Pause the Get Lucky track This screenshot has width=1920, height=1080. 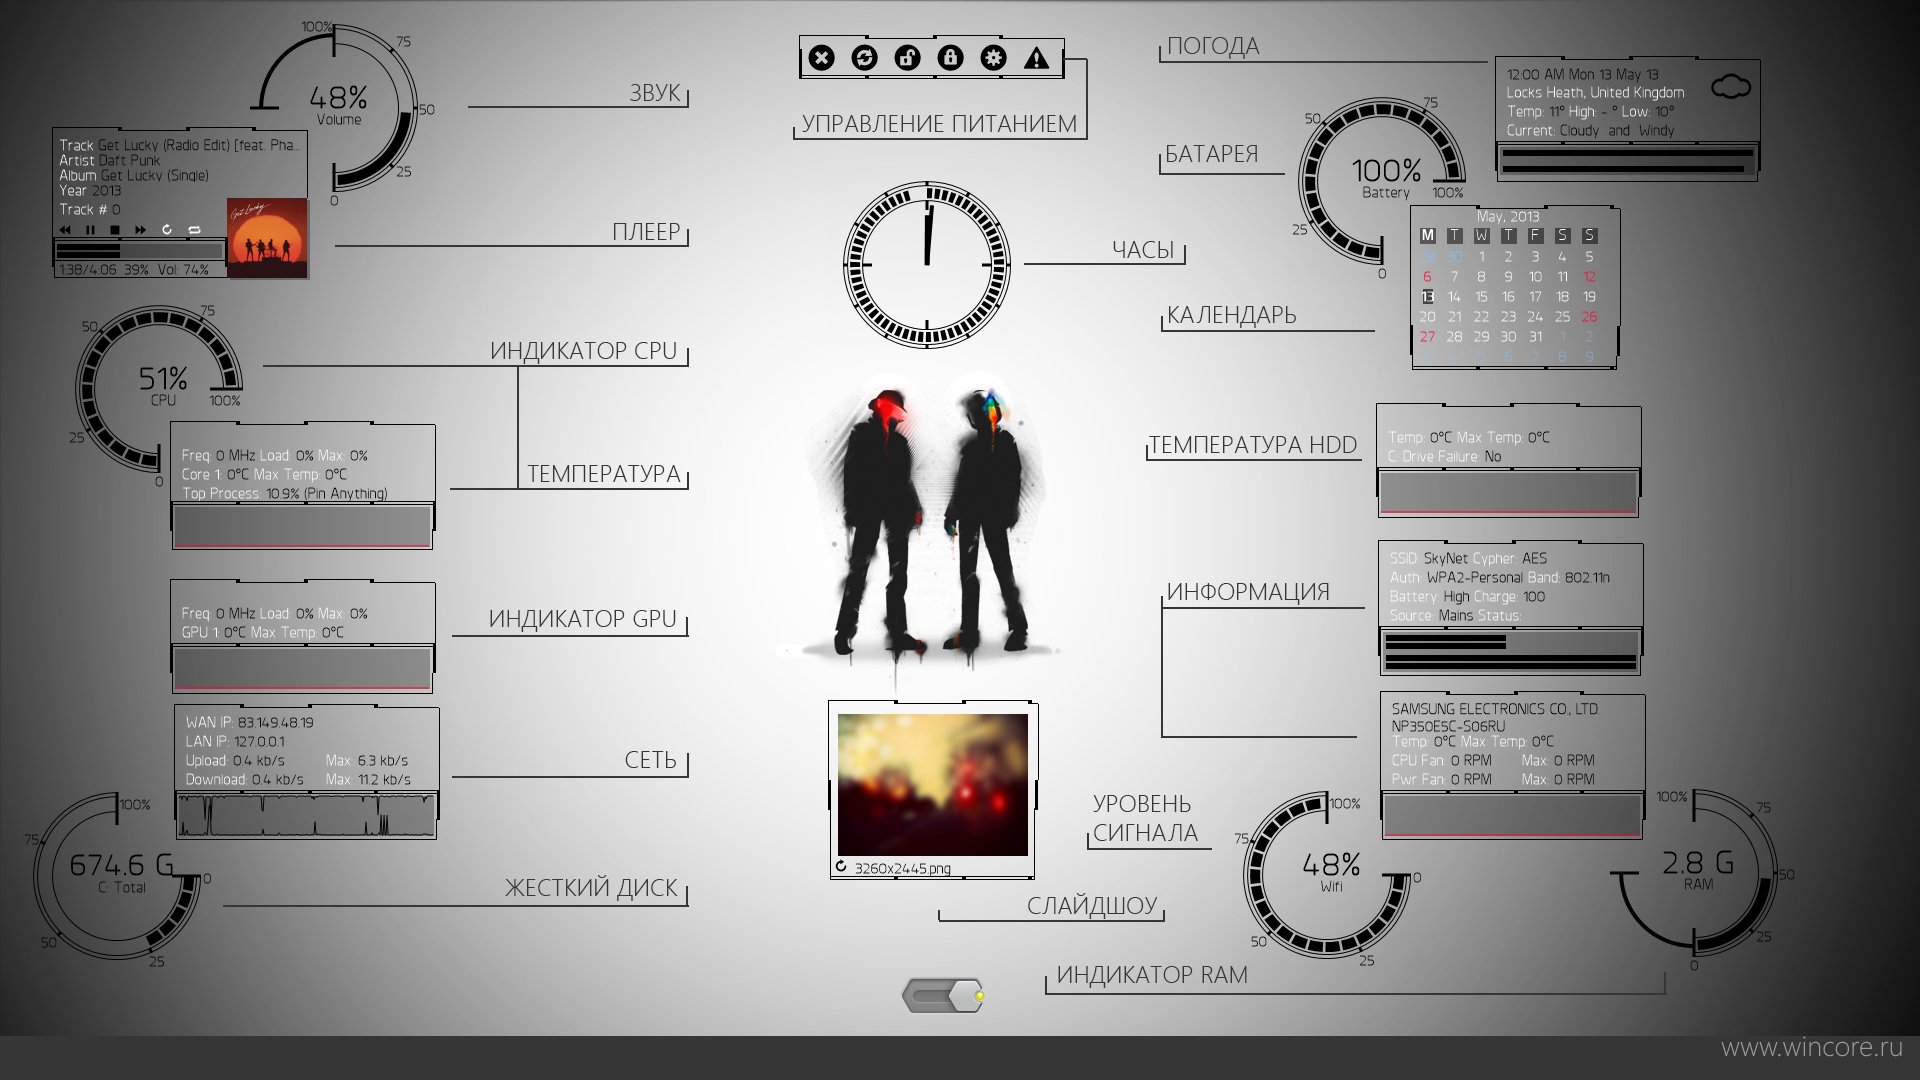[90, 230]
